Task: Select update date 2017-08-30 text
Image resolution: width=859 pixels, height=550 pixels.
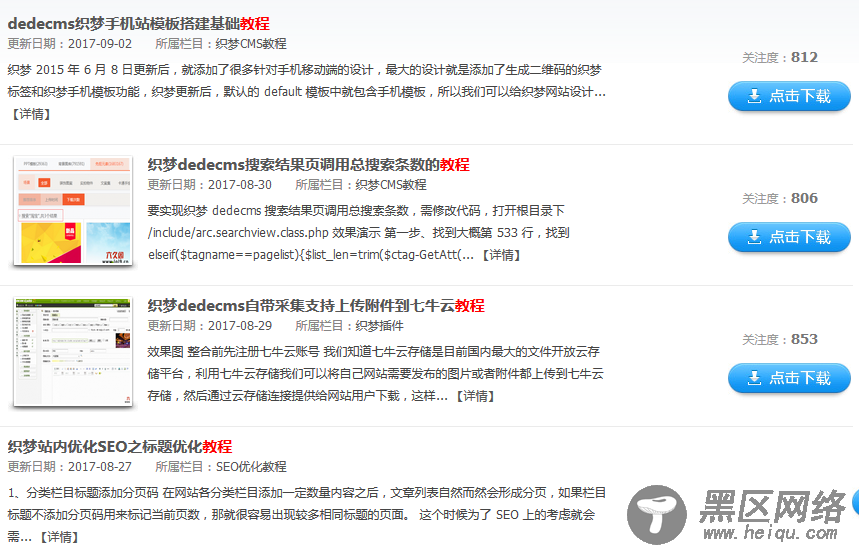Action: pos(240,185)
